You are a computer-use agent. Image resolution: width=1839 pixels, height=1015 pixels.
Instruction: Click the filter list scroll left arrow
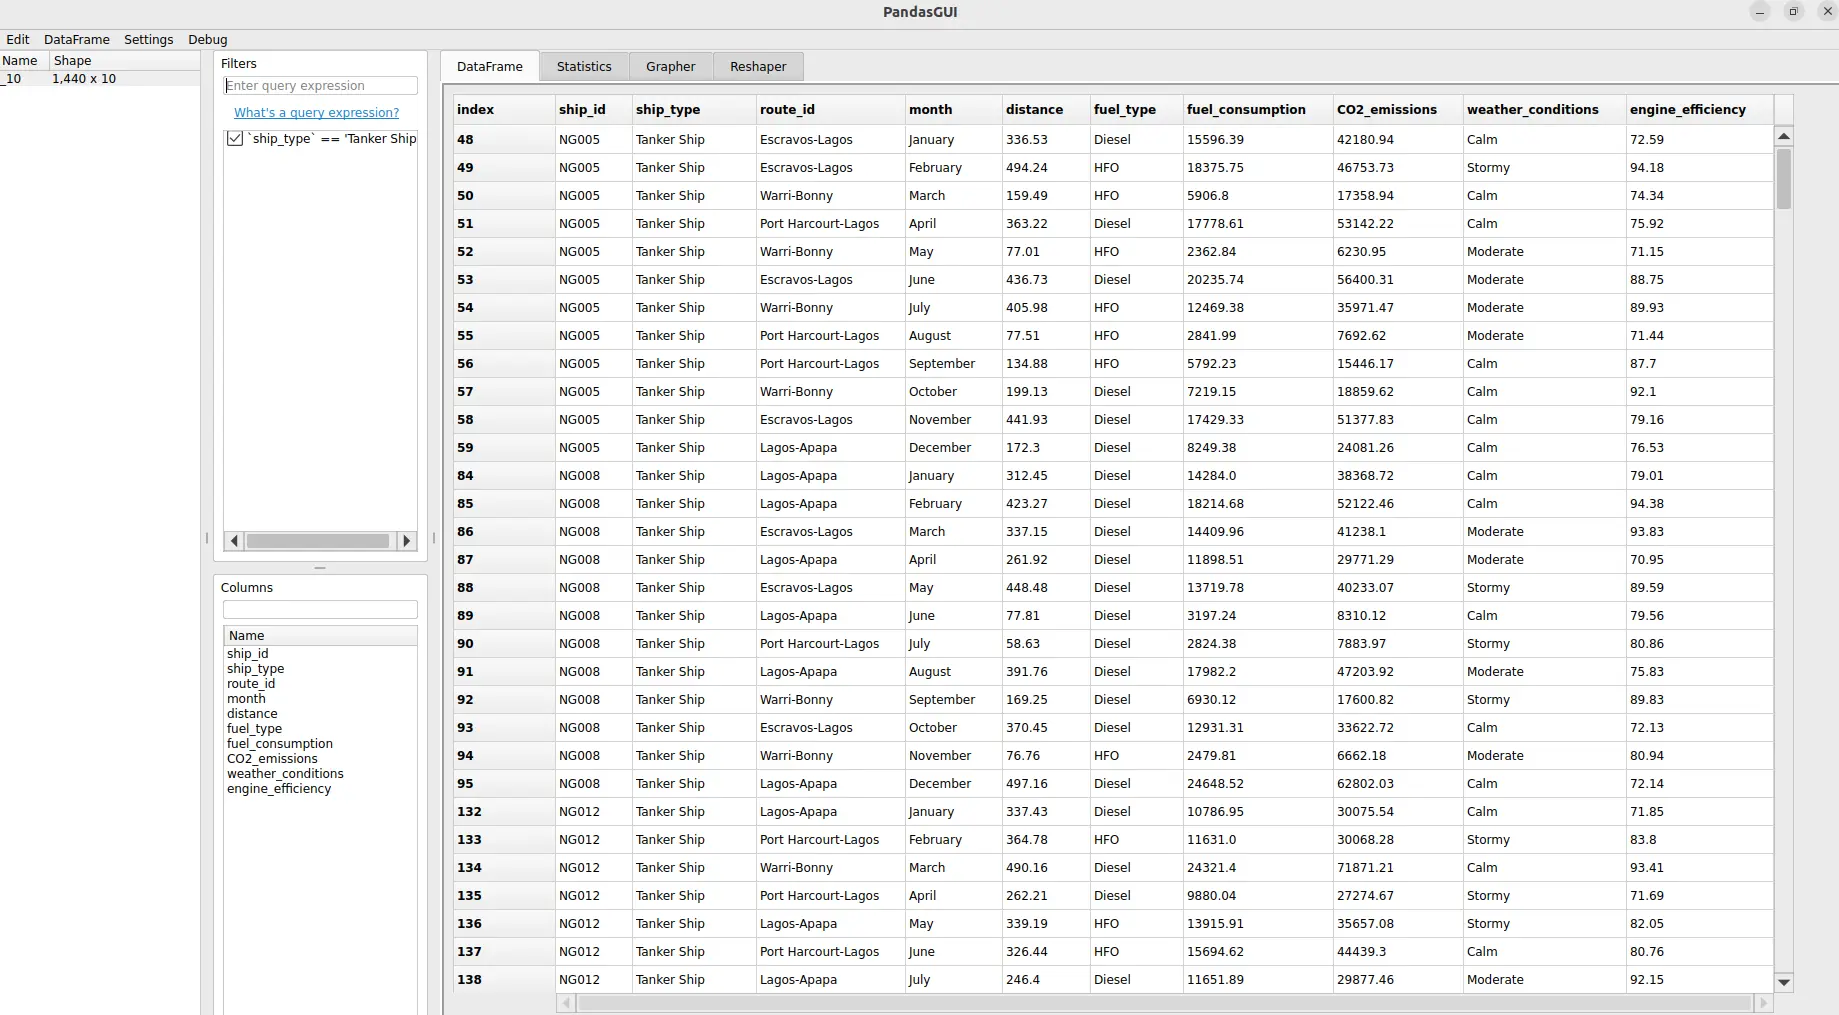coord(234,541)
